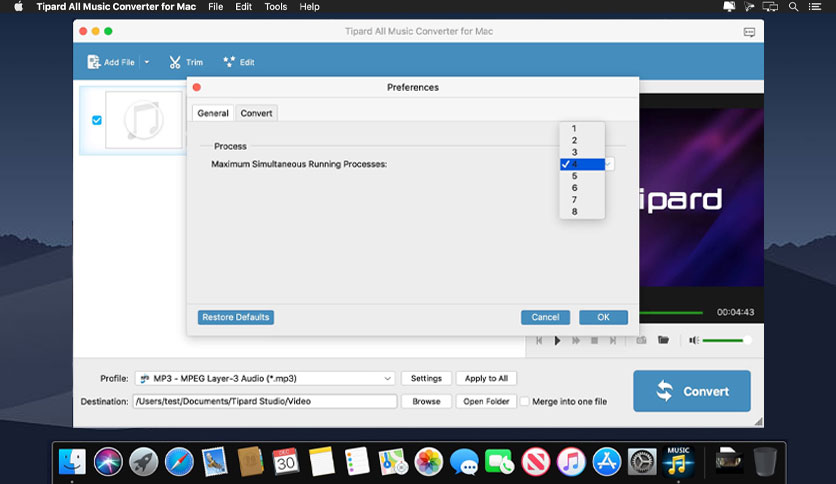Screen dimensions: 836x484
Task: Open Finder in the Dock
Action: [72, 462]
